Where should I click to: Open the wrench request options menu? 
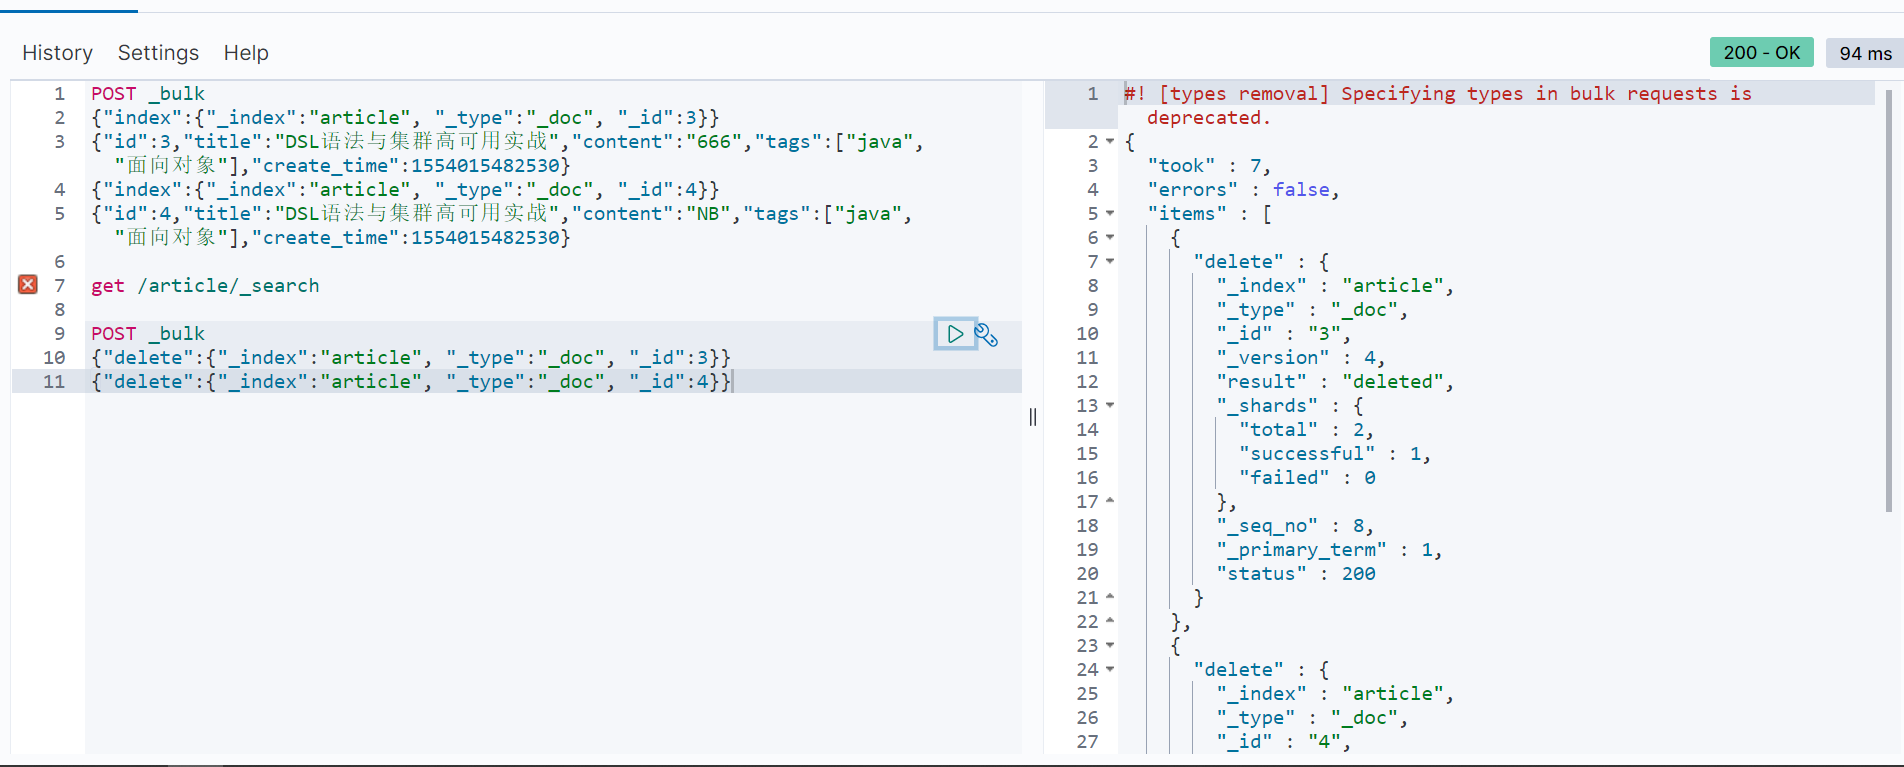pyautogui.click(x=986, y=334)
